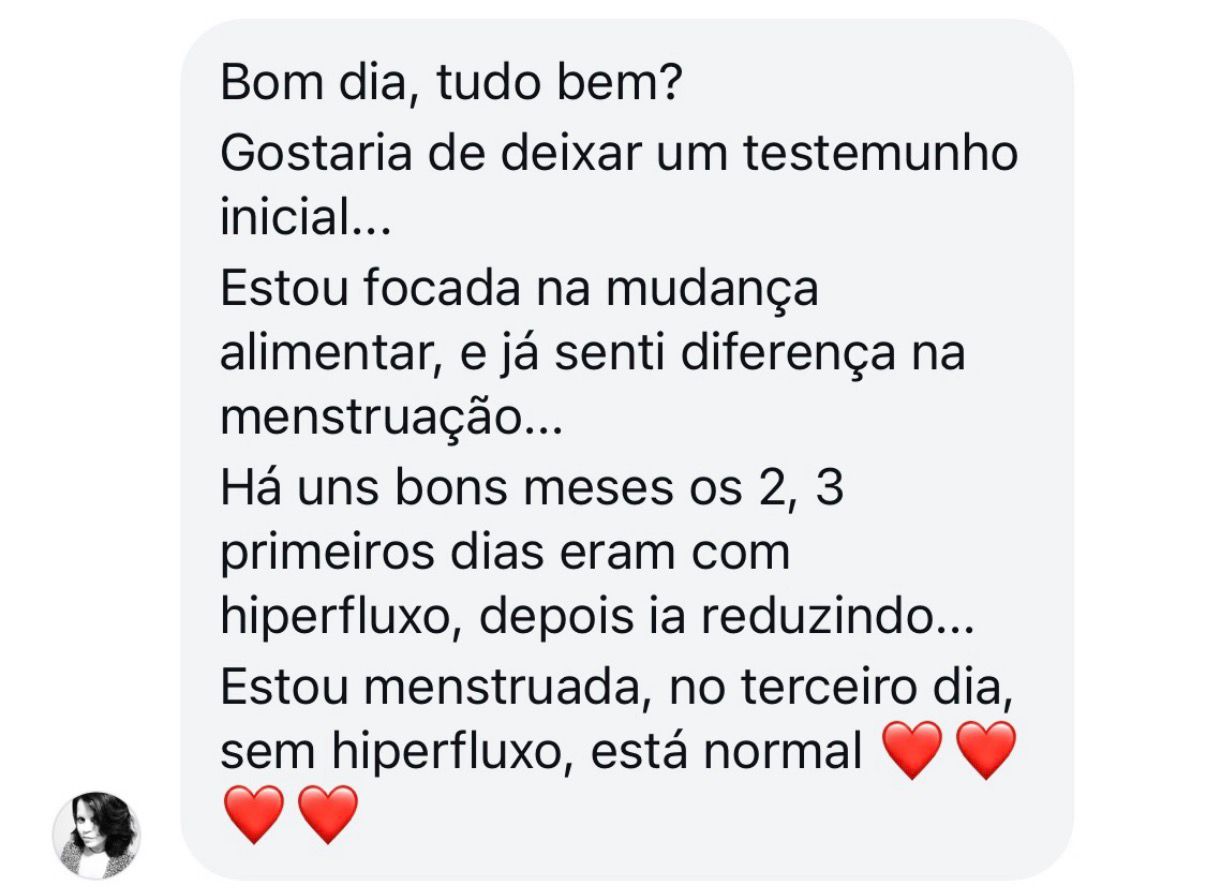Click the word "diferença" in the message
The width and height of the screenshot is (1206, 896).
point(761,353)
